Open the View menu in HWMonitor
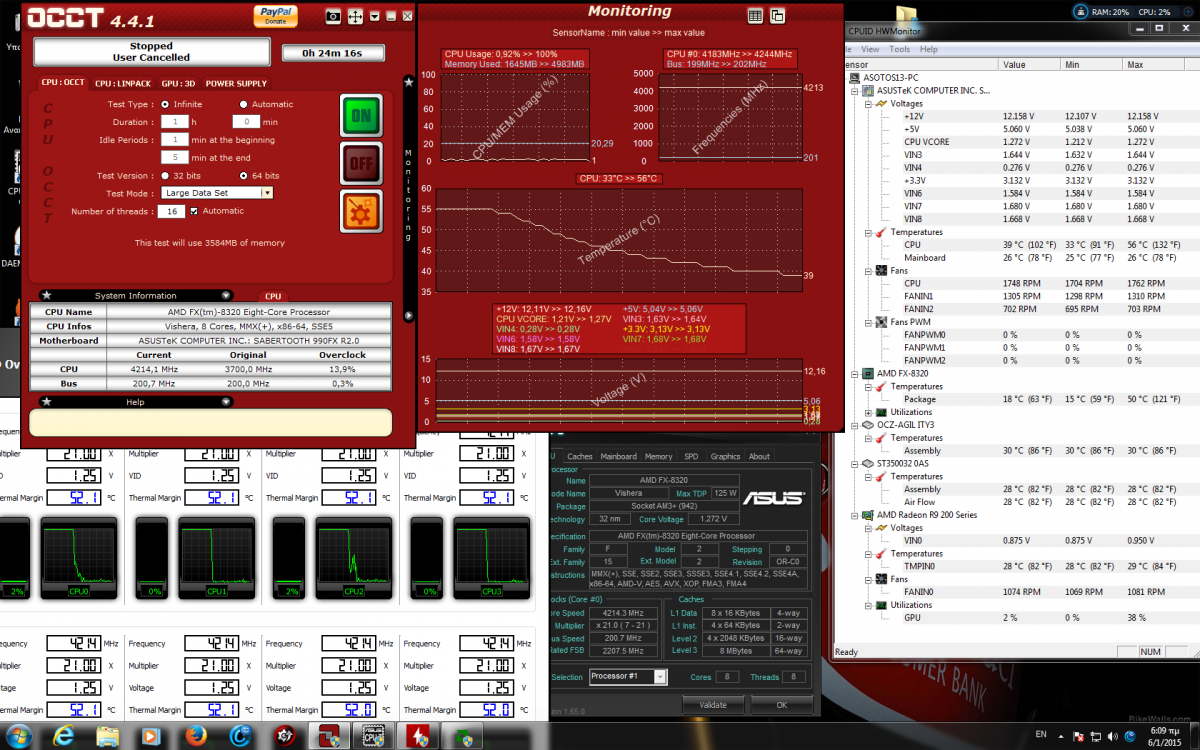Image resolution: width=1200 pixels, height=750 pixels. pyautogui.click(x=871, y=49)
